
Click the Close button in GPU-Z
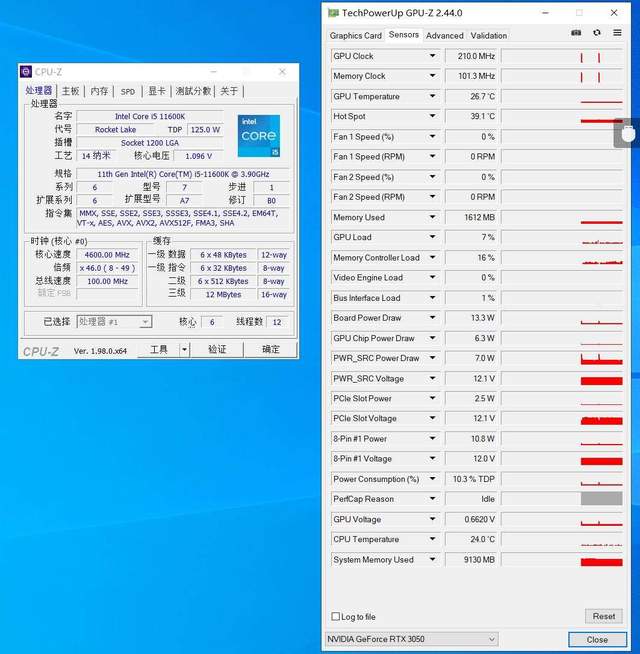coord(597,639)
